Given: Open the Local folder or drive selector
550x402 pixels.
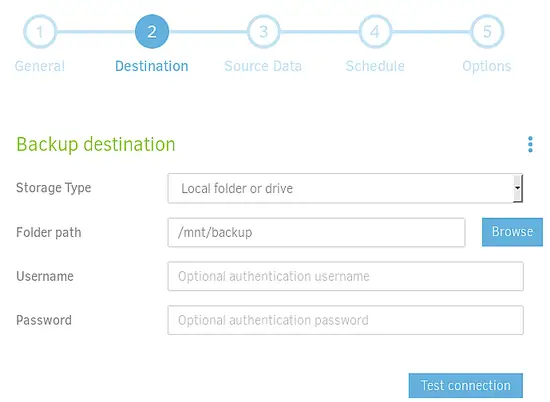Looking at the screenshot, I should (x=345, y=188).
